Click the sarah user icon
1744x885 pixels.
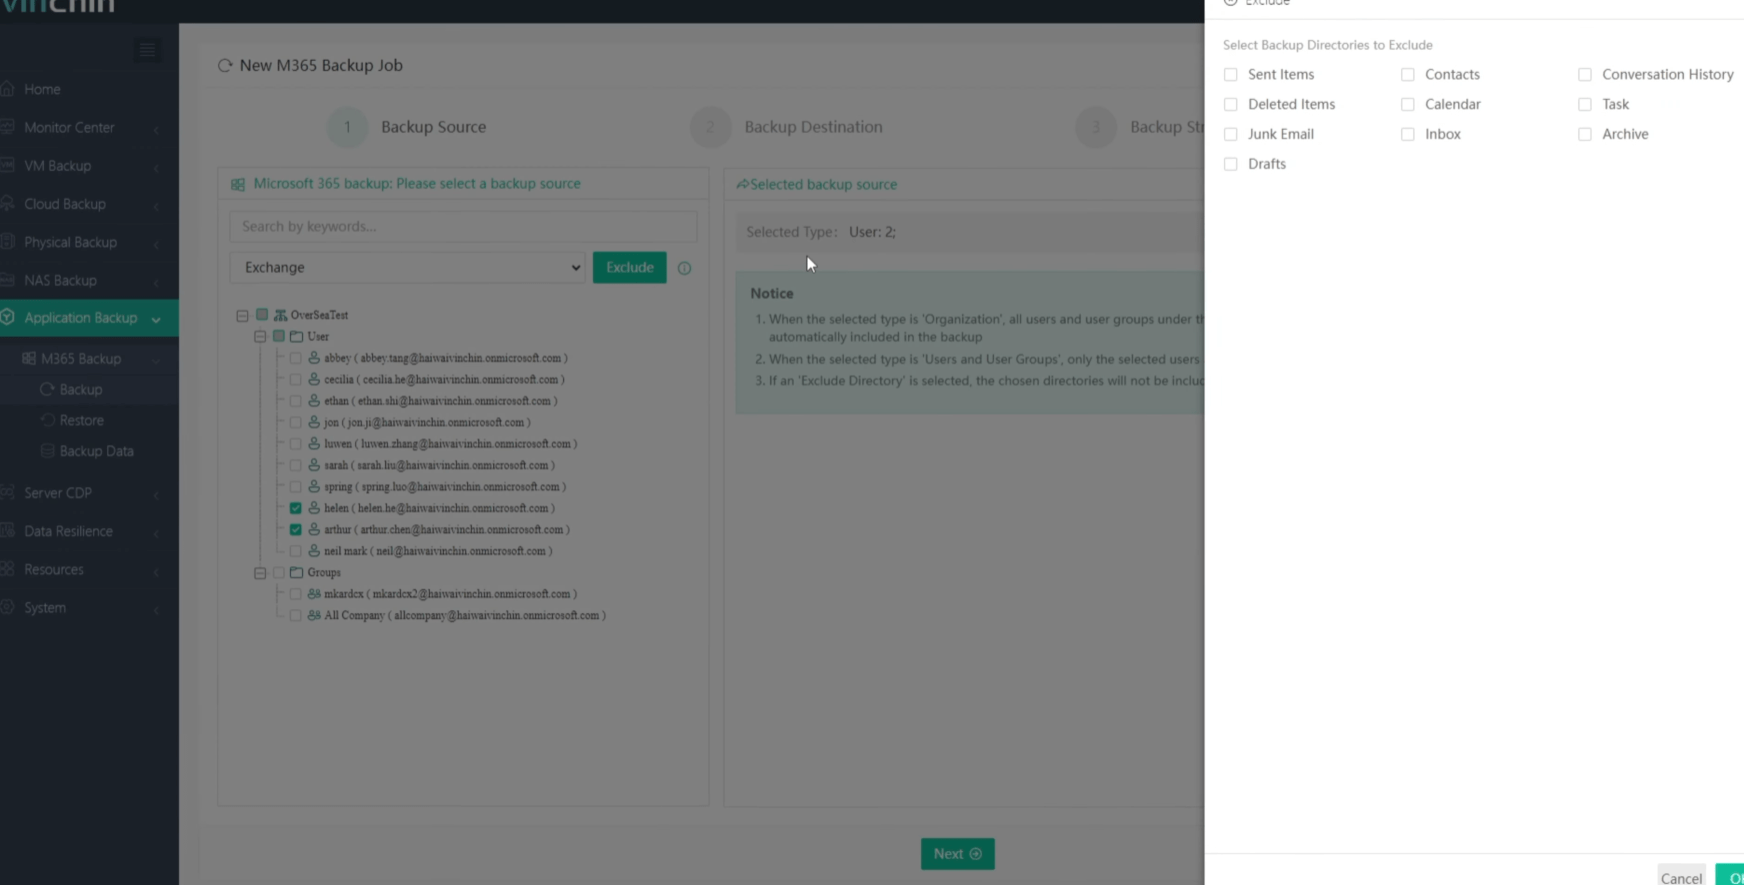tap(314, 465)
